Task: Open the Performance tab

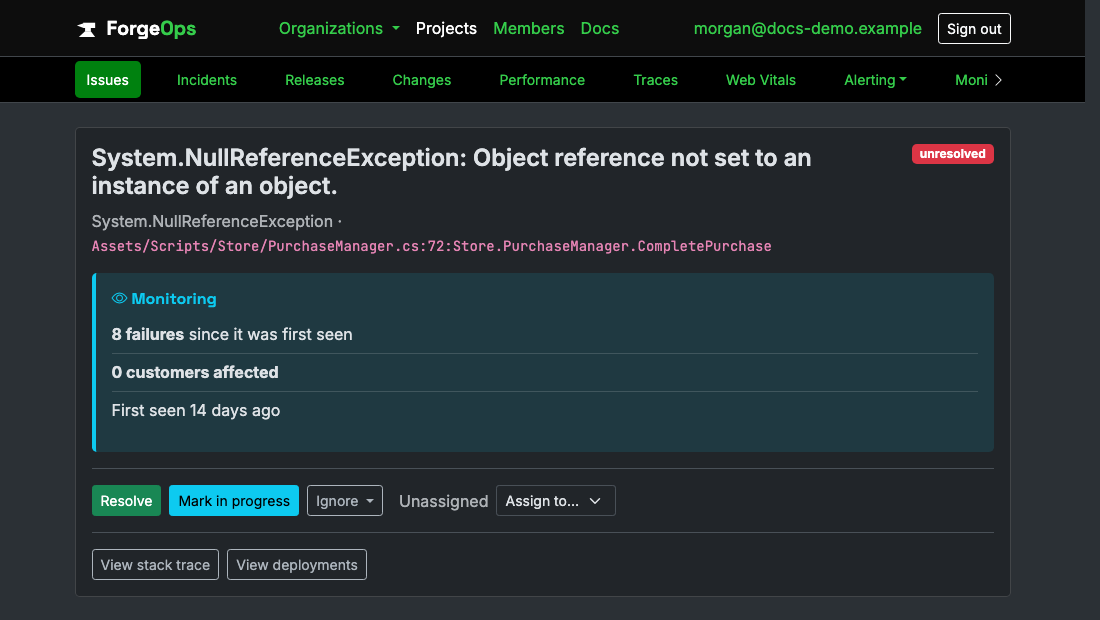Action: 542,80
